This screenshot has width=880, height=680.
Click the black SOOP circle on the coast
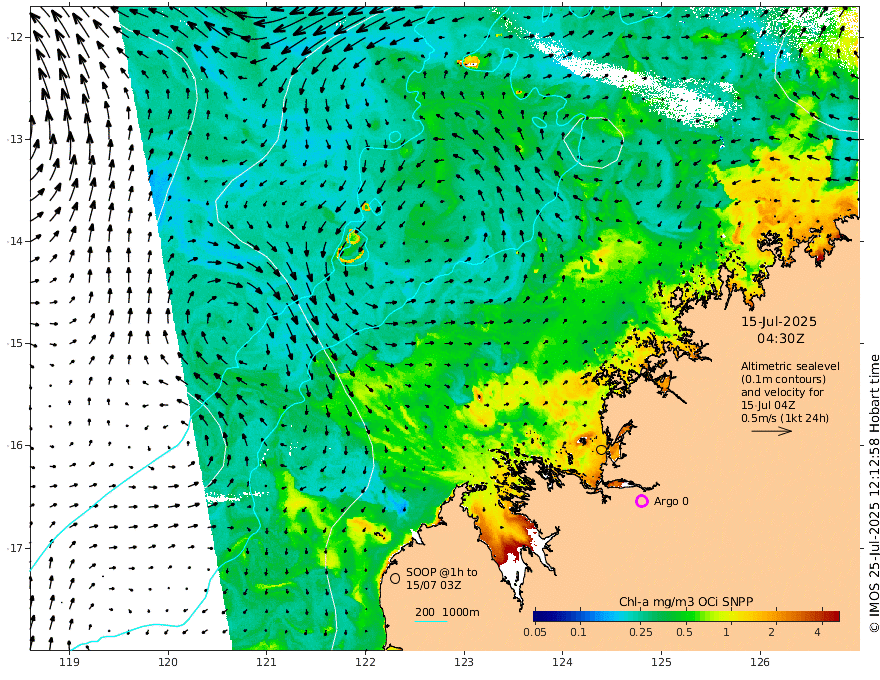601,449
